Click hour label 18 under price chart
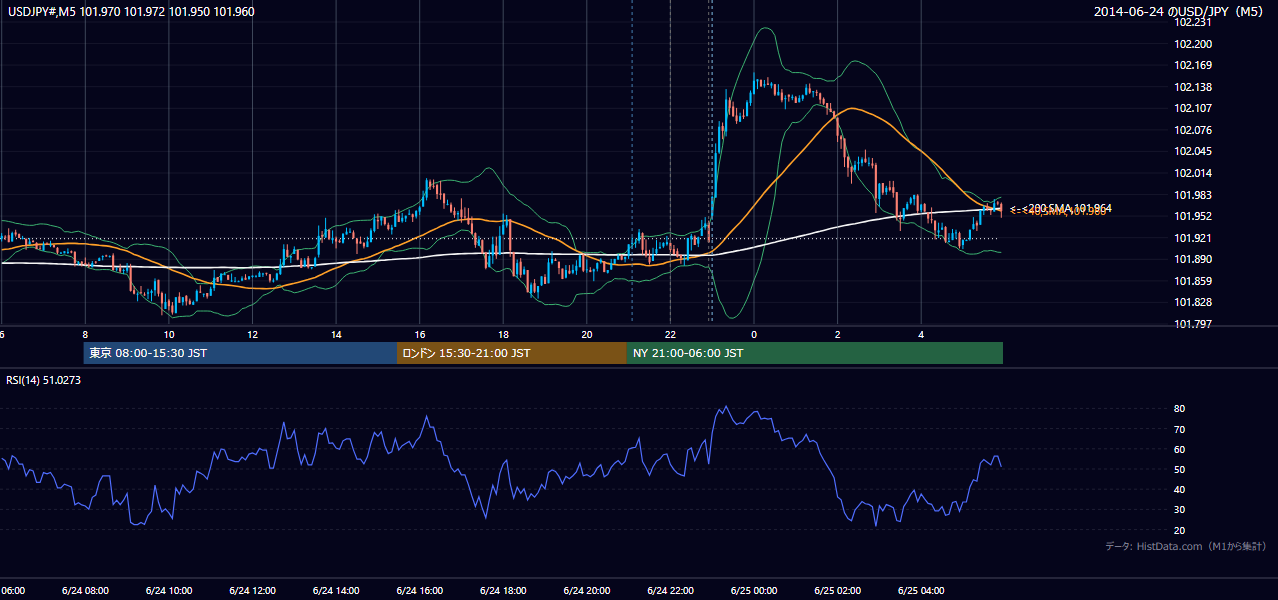The width and height of the screenshot is (1278, 600). click(x=503, y=334)
